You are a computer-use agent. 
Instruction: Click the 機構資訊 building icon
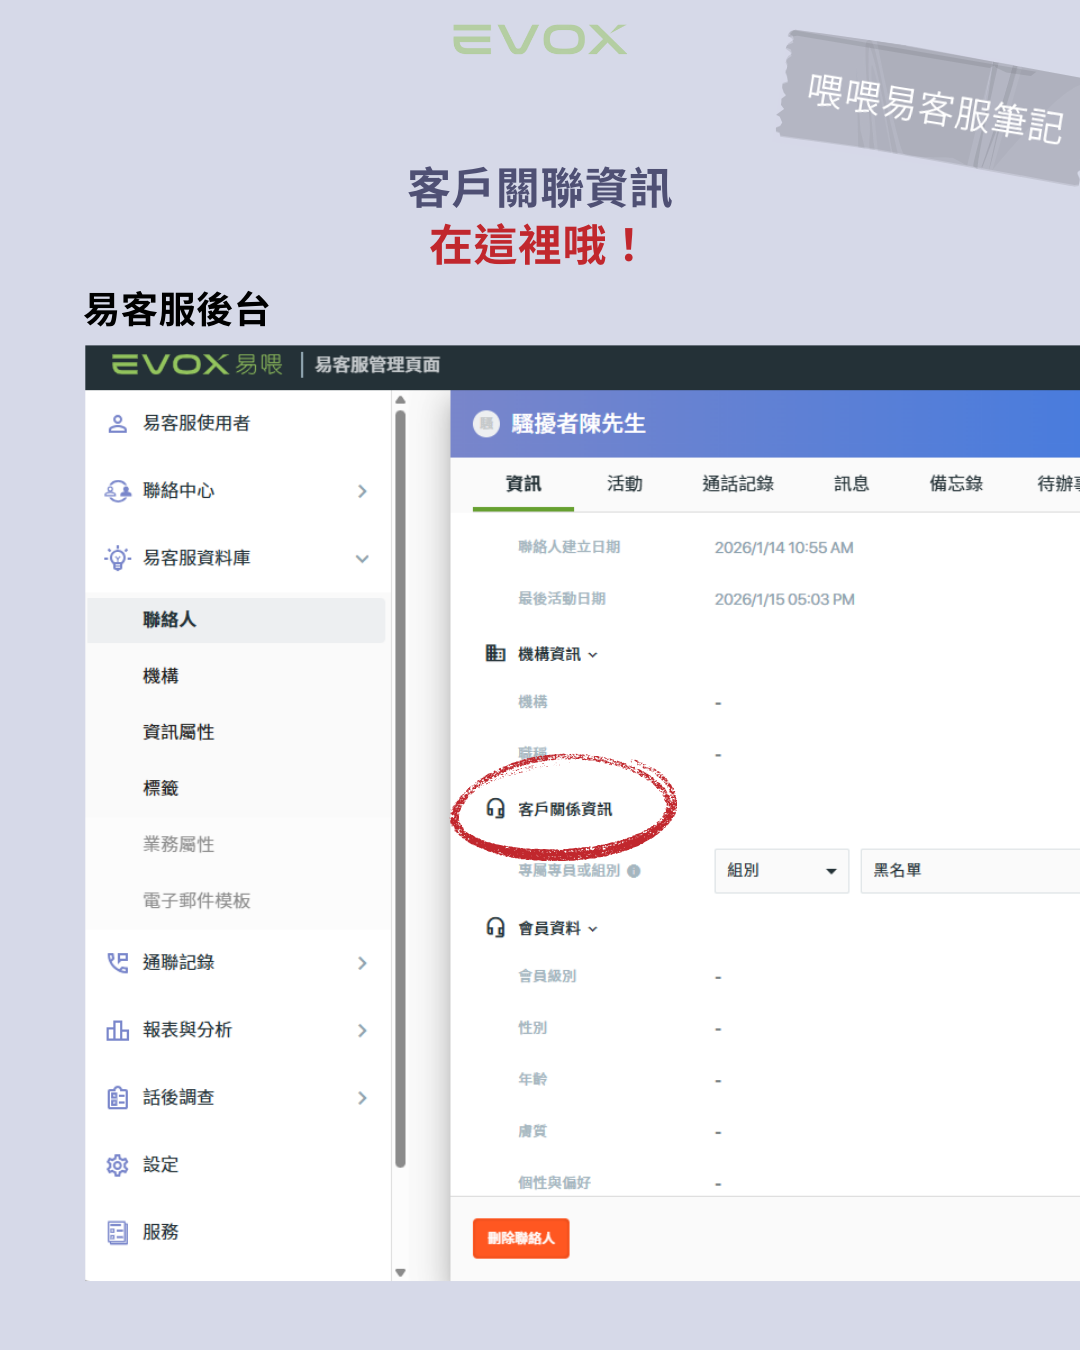[x=495, y=654]
